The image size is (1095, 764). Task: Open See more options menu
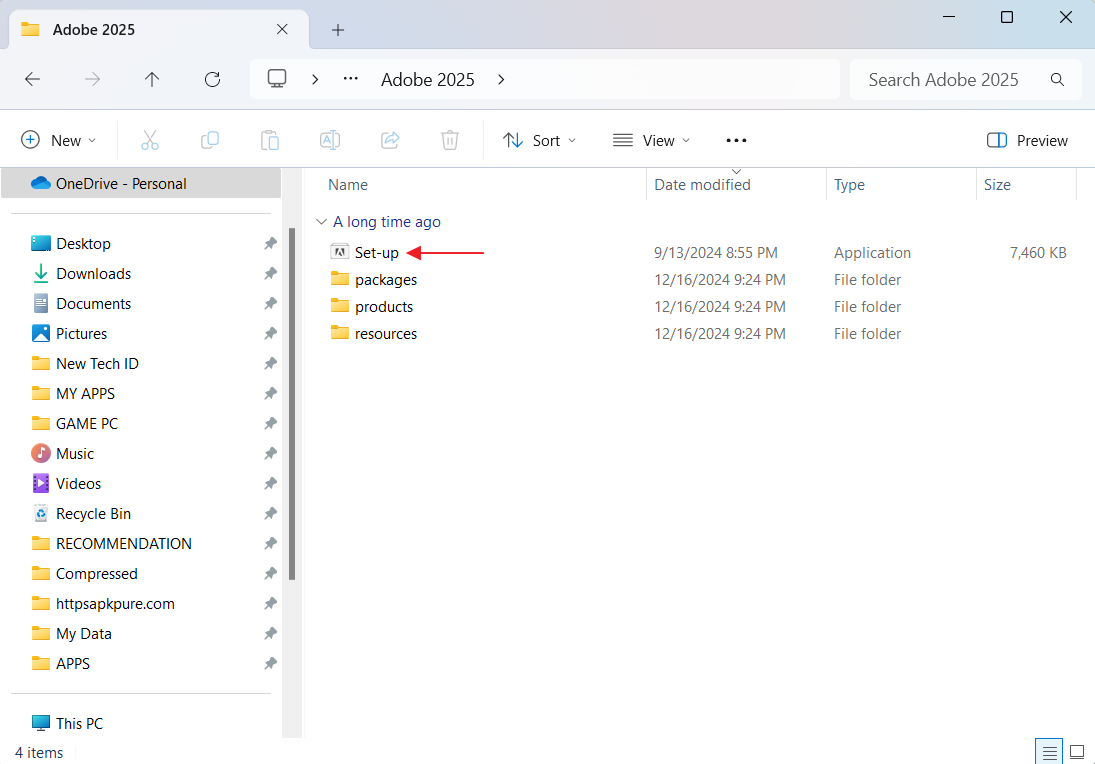(x=736, y=141)
